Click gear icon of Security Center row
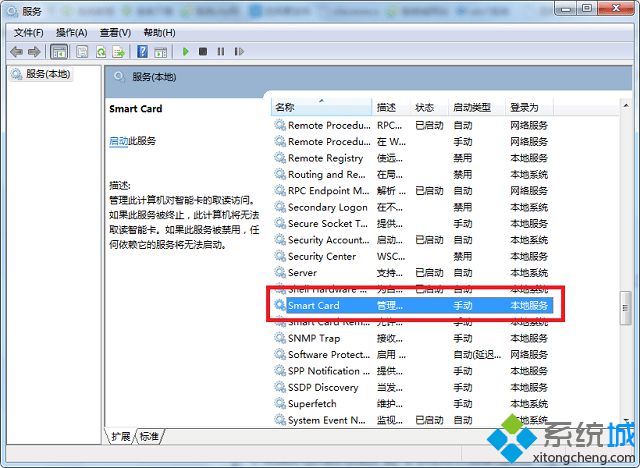The image size is (640, 468). (280, 256)
